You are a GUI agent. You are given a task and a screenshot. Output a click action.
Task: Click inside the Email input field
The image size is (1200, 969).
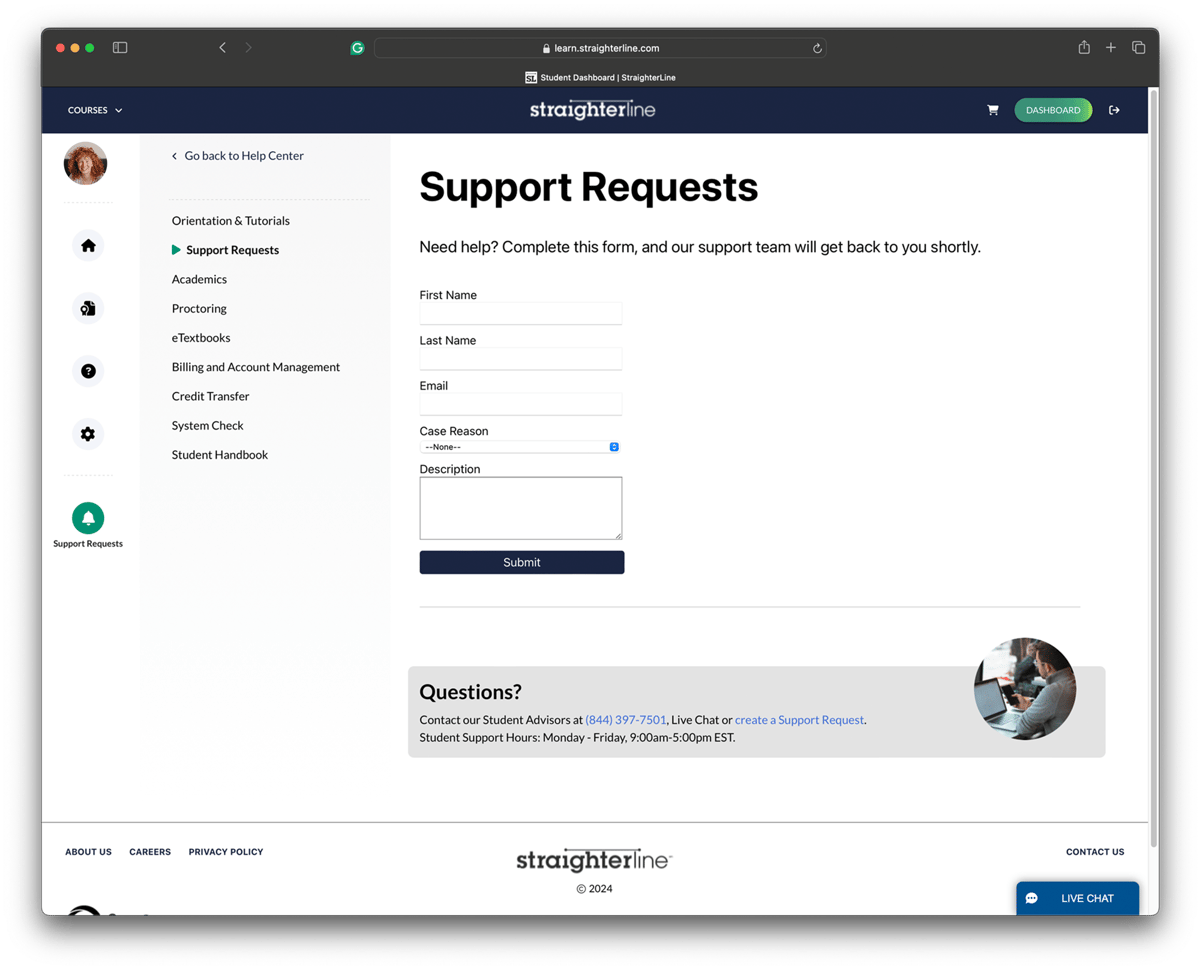[x=520, y=403]
